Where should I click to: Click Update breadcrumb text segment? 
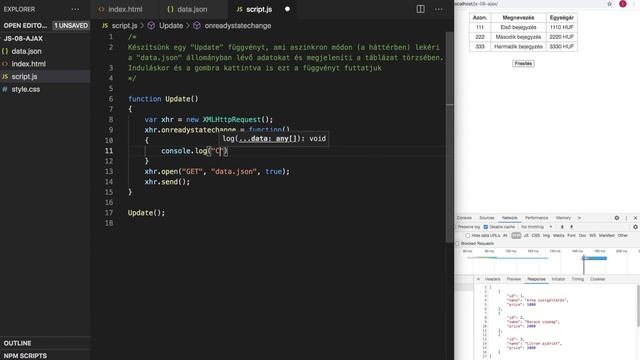[x=171, y=26]
